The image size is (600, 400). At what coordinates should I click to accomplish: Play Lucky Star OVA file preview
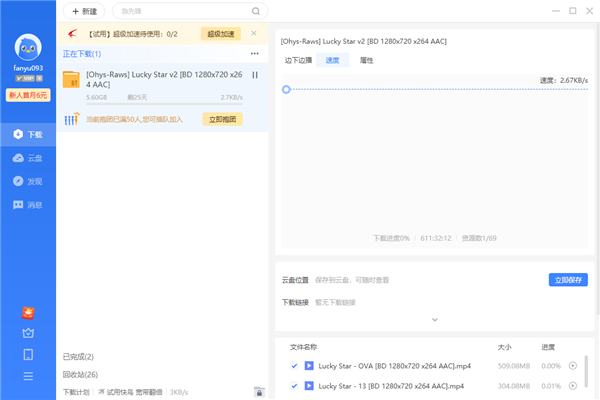pyautogui.click(x=572, y=366)
